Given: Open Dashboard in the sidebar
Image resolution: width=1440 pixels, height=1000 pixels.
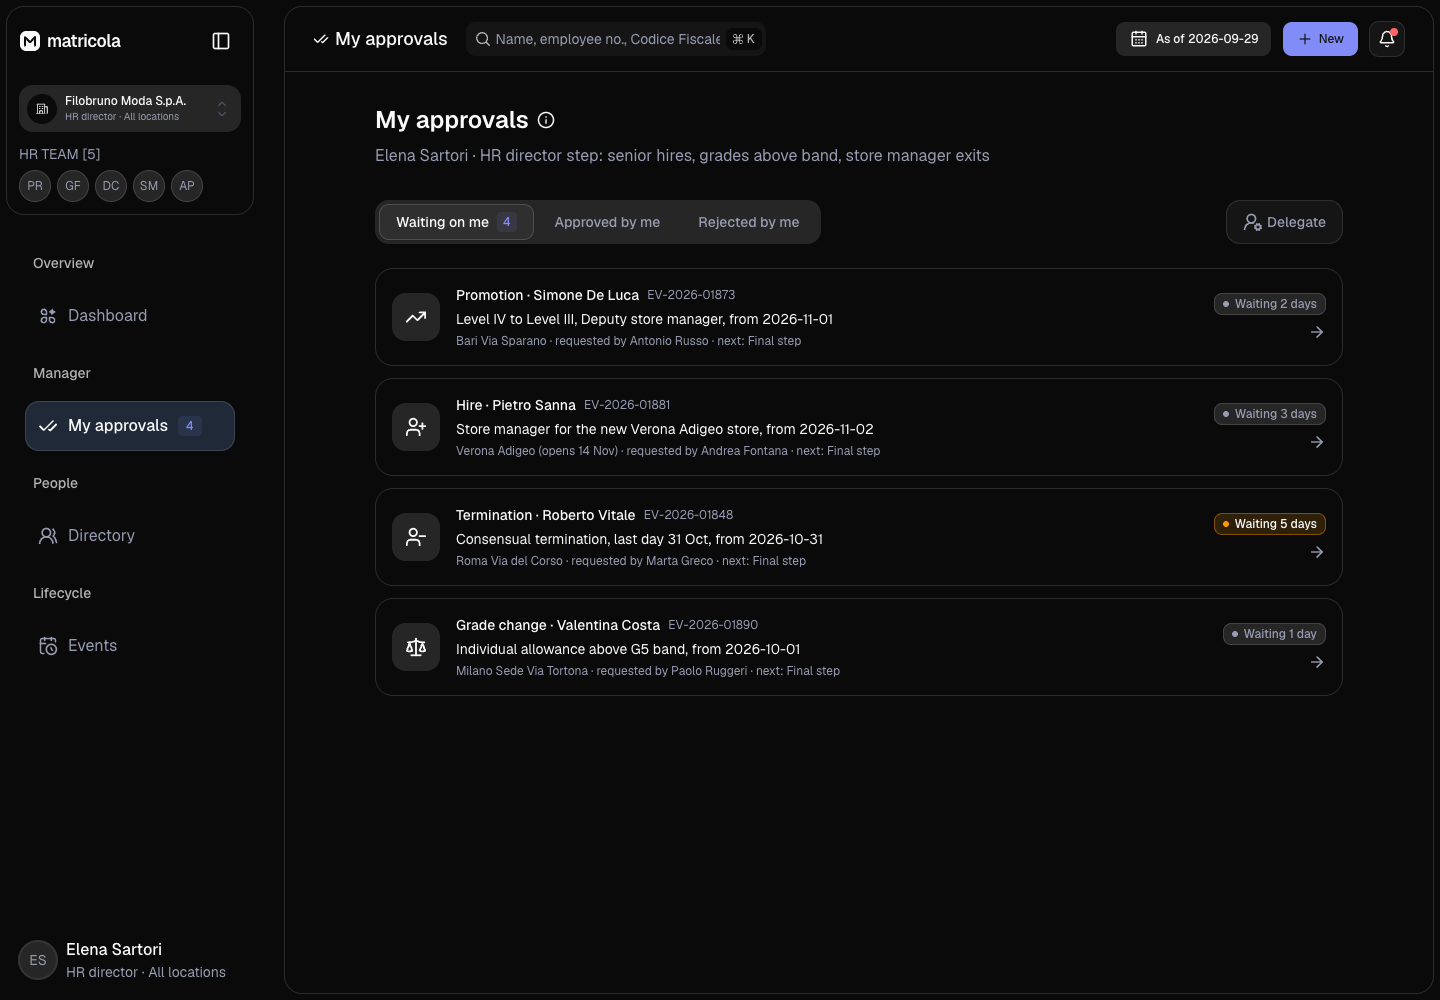Looking at the screenshot, I should point(130,316).
